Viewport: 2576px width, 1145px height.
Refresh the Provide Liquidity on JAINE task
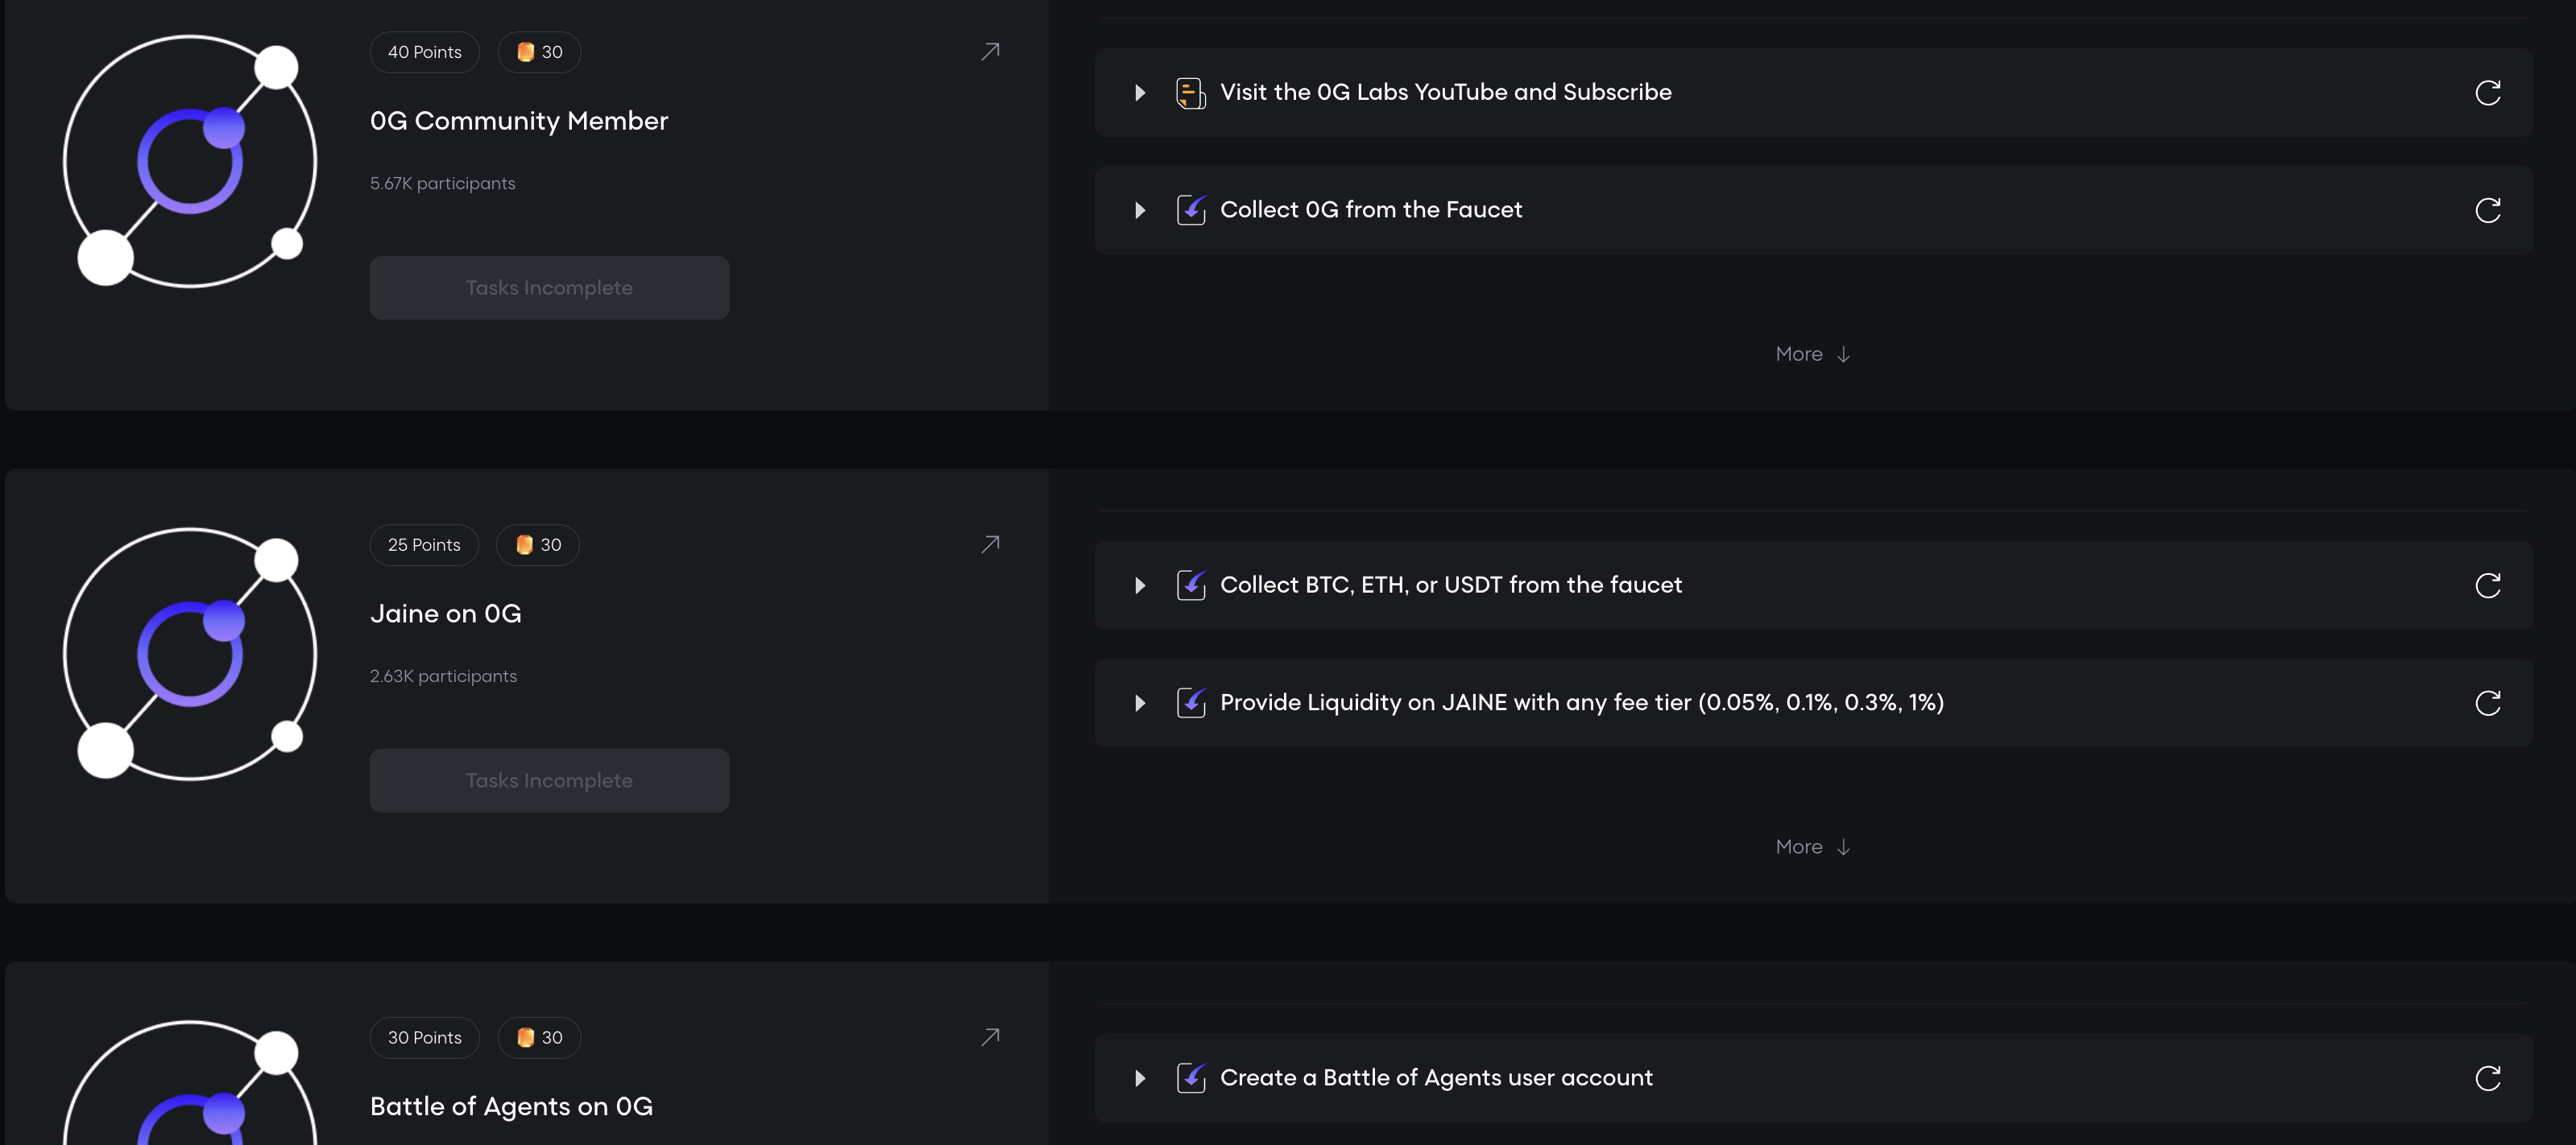tap(2488, 703)
